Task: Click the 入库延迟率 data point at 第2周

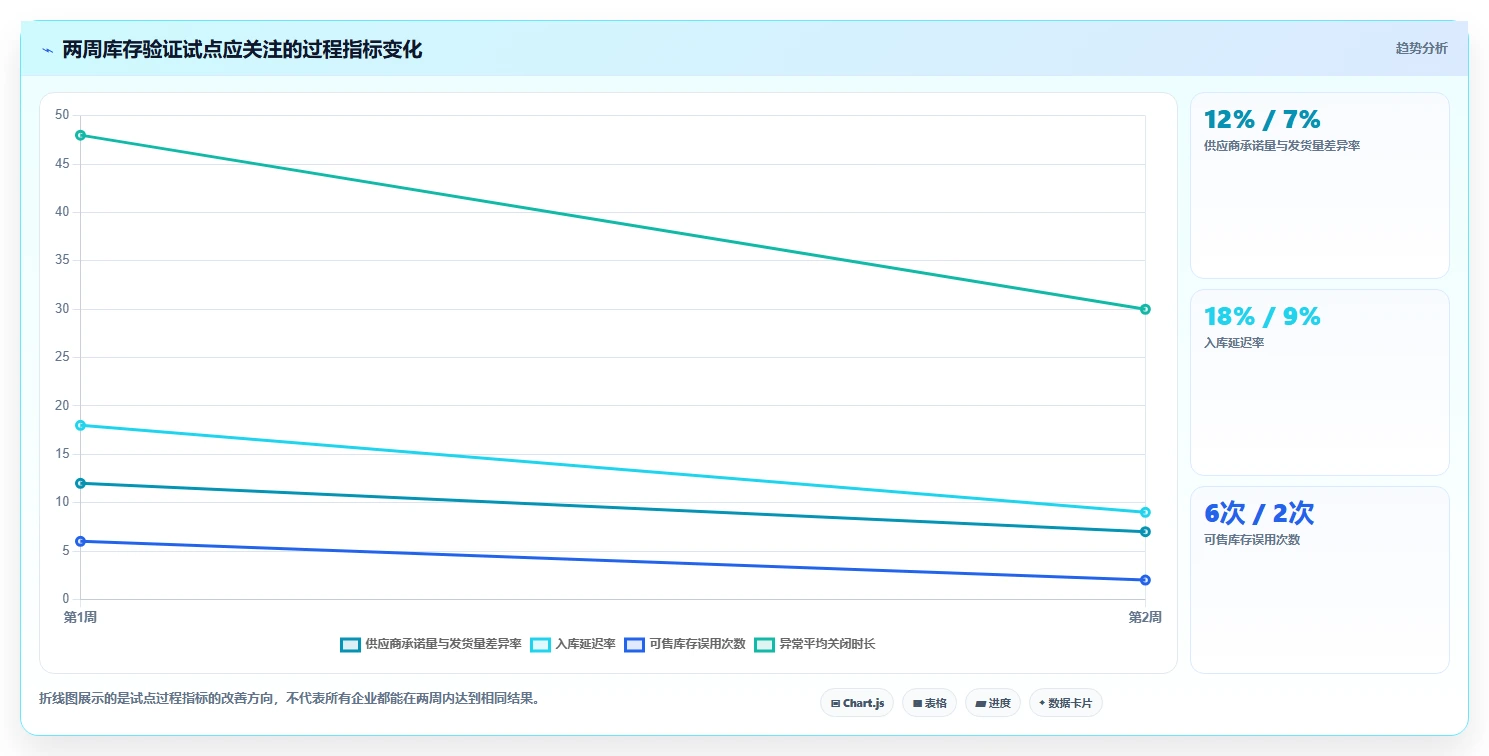Action: tap(1145, 512)
